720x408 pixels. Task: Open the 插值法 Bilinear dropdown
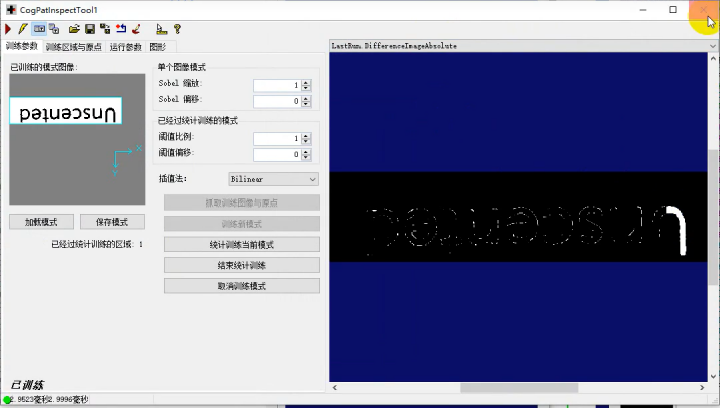[x=274, y=179]
